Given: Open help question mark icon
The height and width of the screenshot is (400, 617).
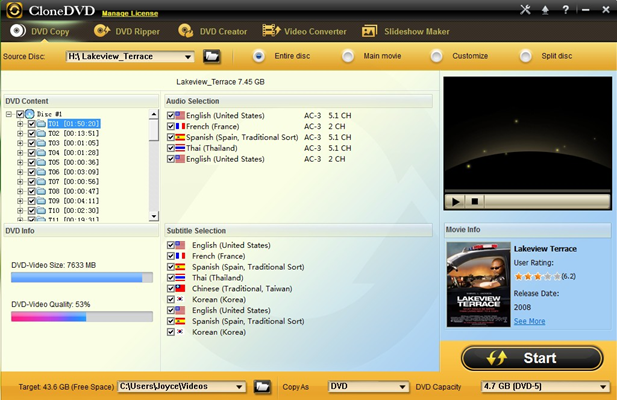Looking at the screenshot, I should [565, 10].
